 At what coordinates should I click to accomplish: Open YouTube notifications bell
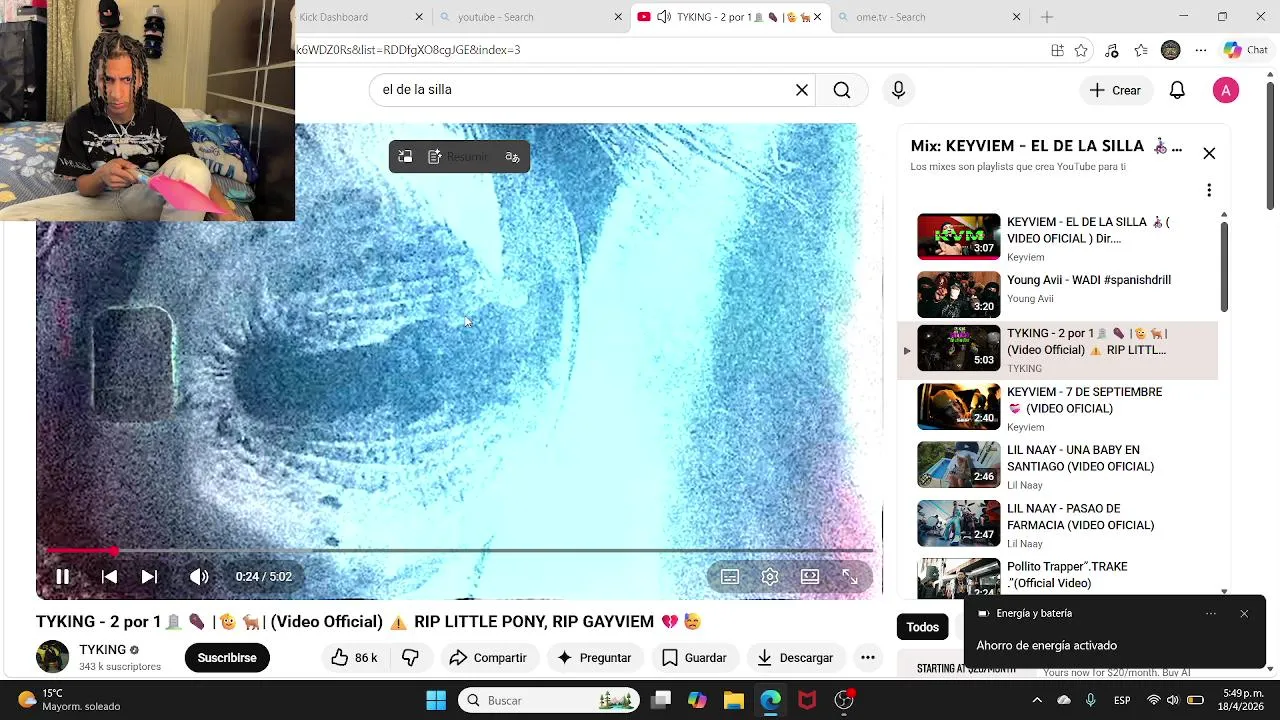click(1177, 90)
